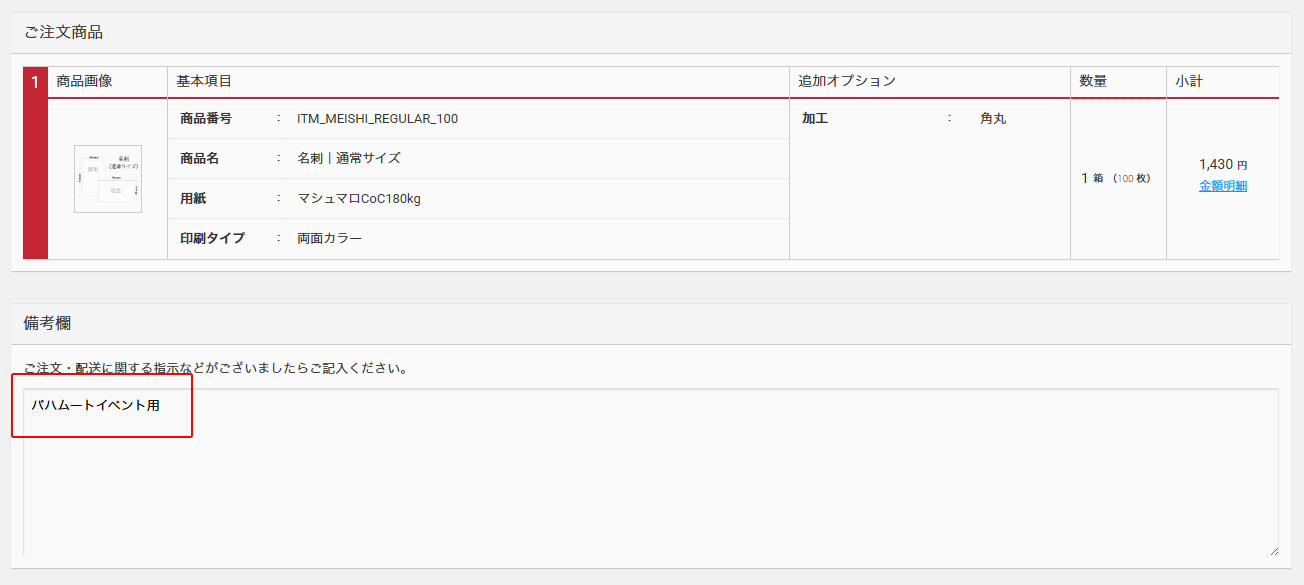Select the 商品画像 column header
The image size is (1304, 585).
[85, 81]
